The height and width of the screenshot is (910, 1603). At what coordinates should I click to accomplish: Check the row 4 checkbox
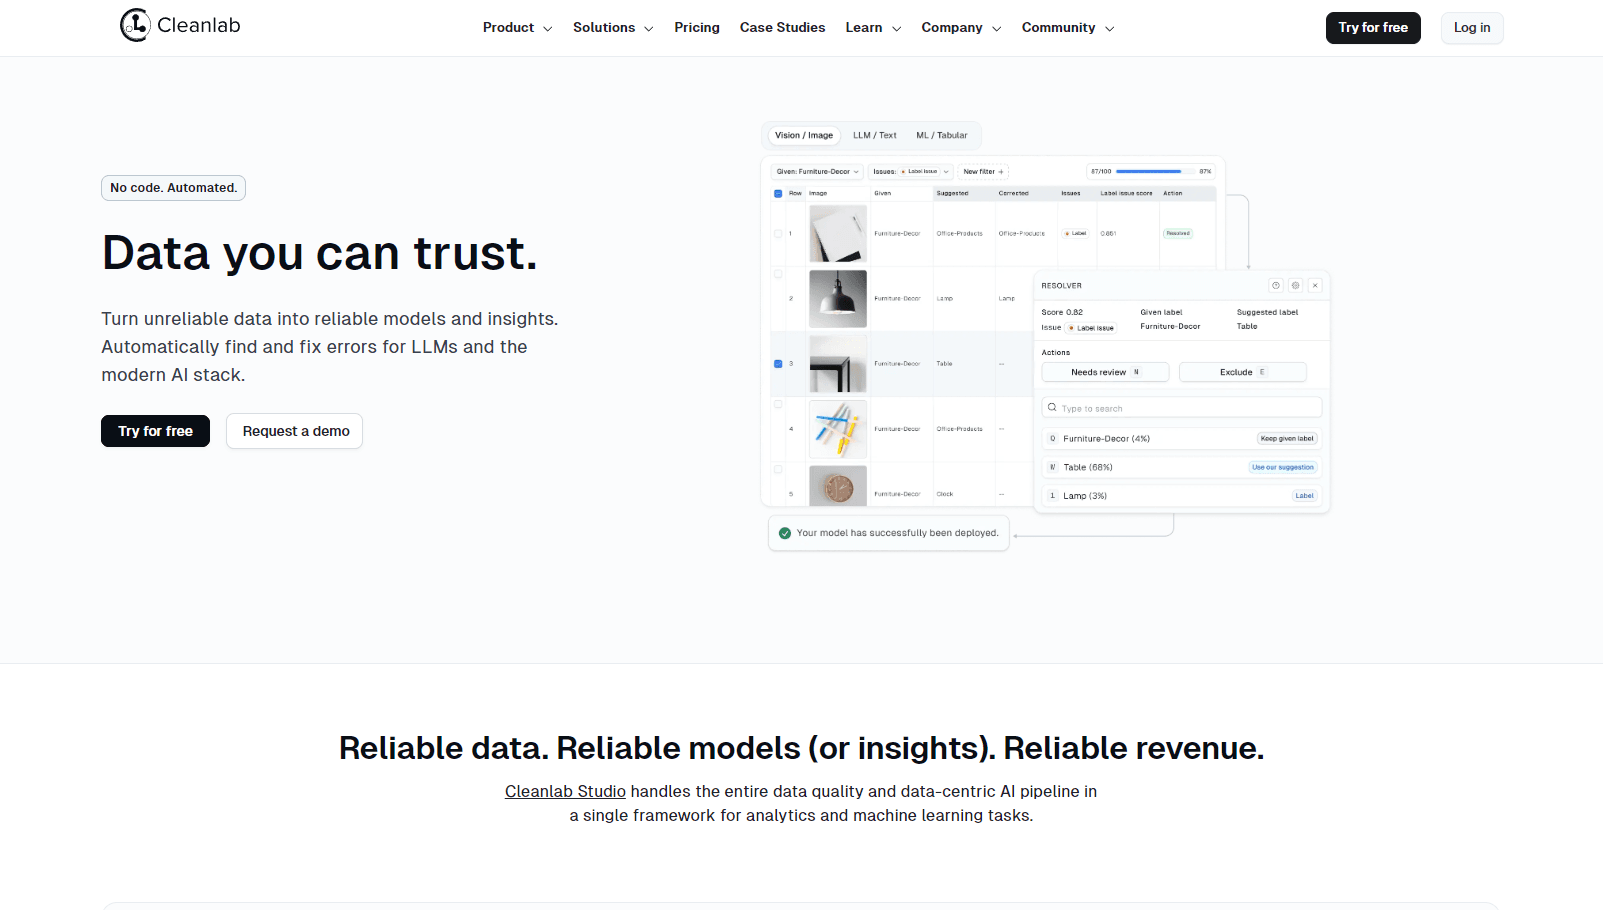pos(778,405)
